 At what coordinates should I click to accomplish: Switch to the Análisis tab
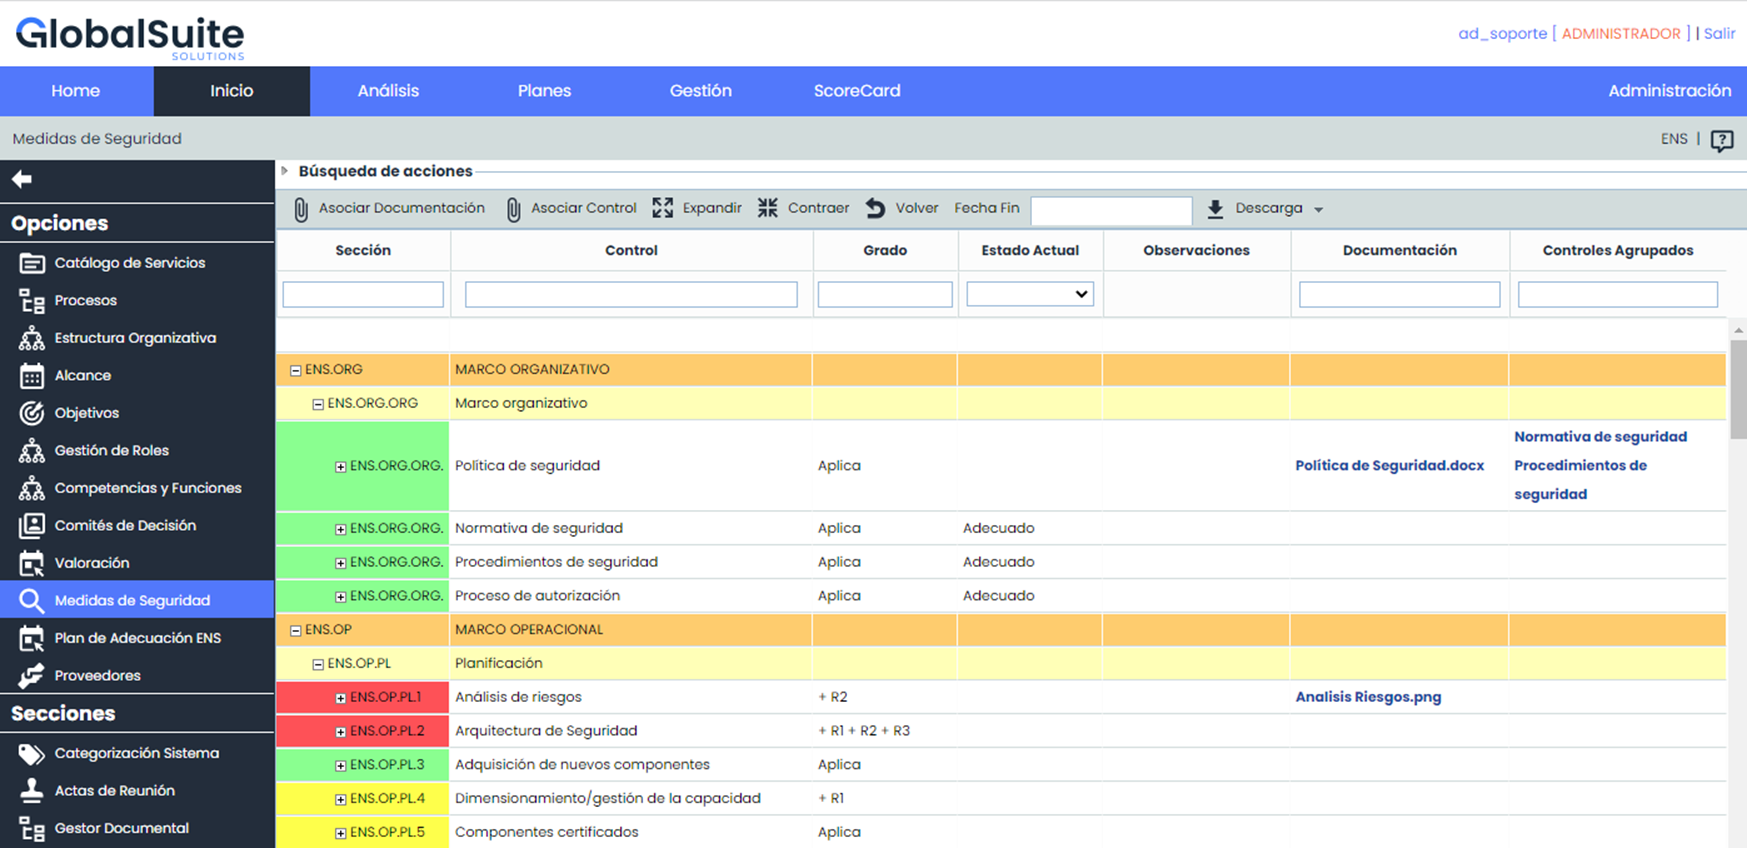[388, 91]
